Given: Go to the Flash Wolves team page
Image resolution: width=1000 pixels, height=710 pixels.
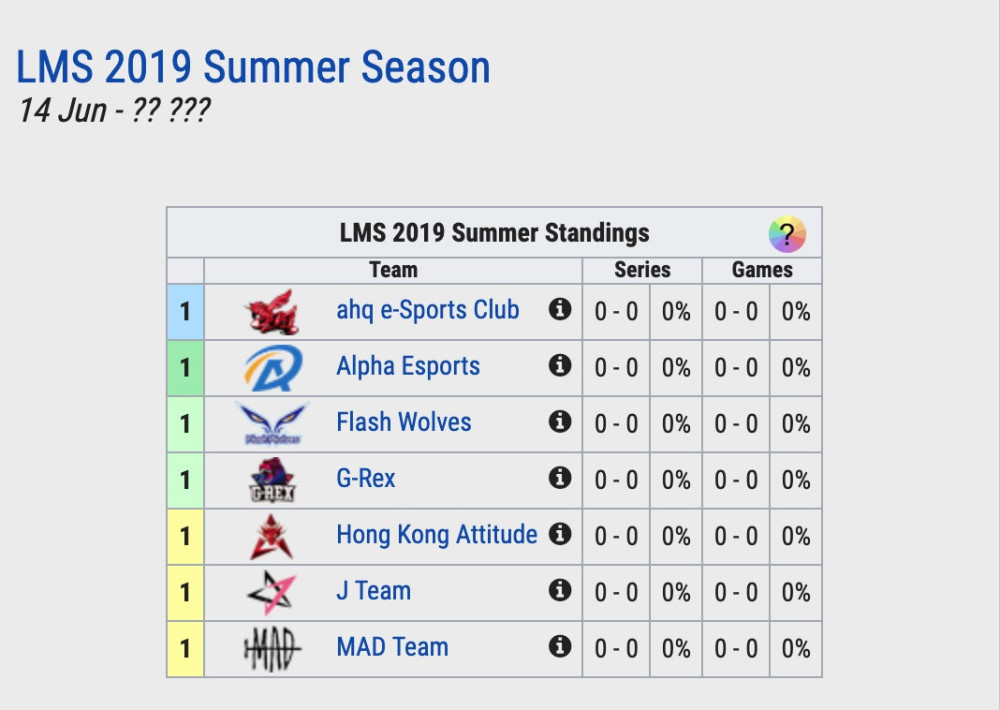Looking at the screenshot, I should coord(403,422).
